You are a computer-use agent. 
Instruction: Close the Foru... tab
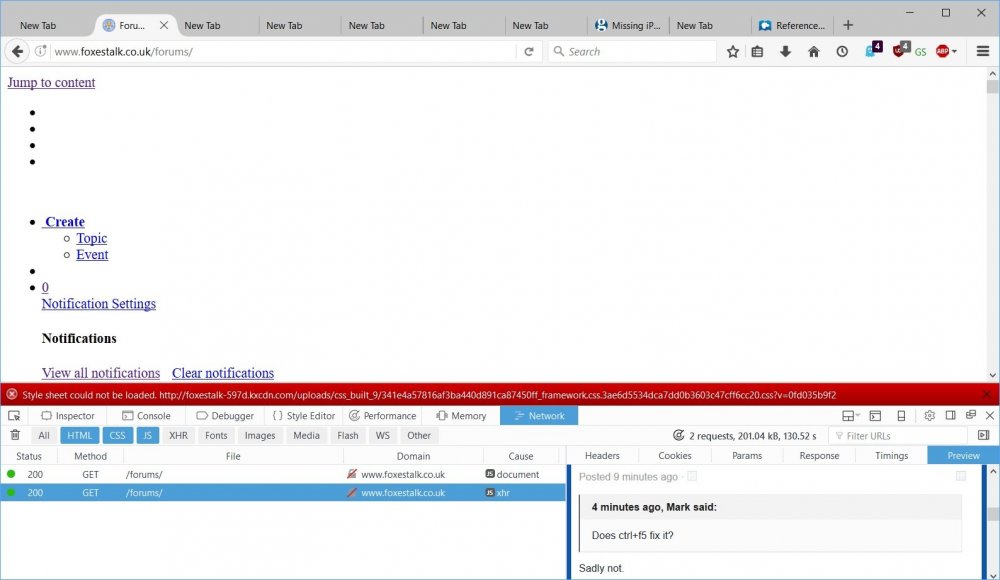pyautogui.click(x=164, y=25)
